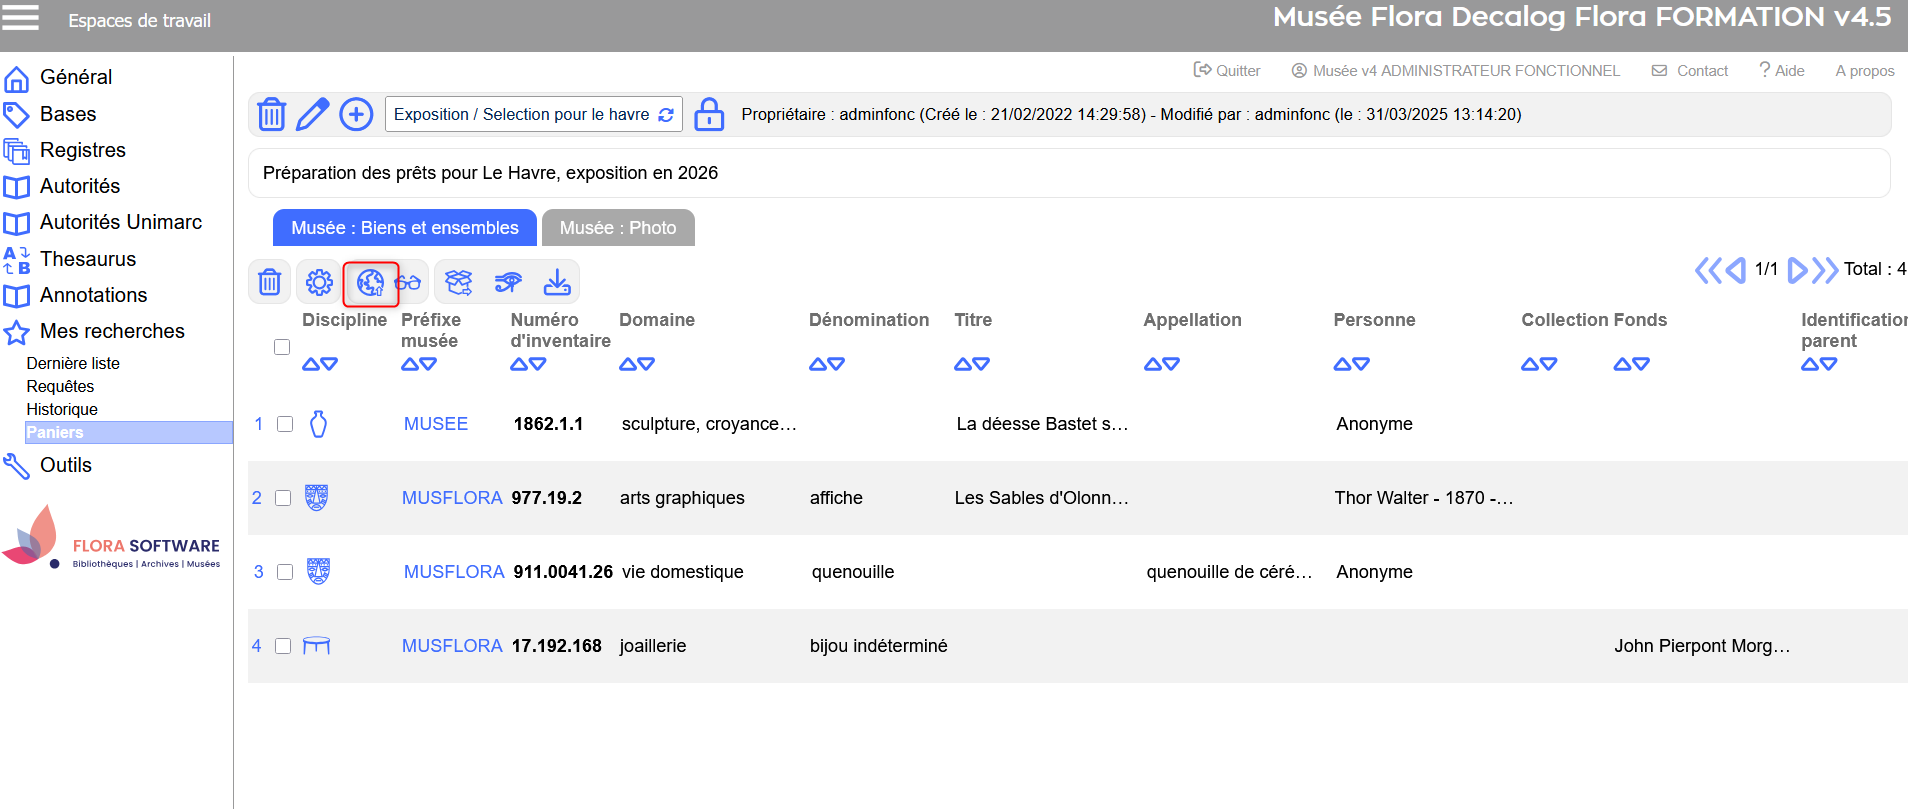Screen dimensions: 1908x809
Task: Toggle the select-all checkbox in the table header
Action: pyautogui.click(x=282, y=347)
